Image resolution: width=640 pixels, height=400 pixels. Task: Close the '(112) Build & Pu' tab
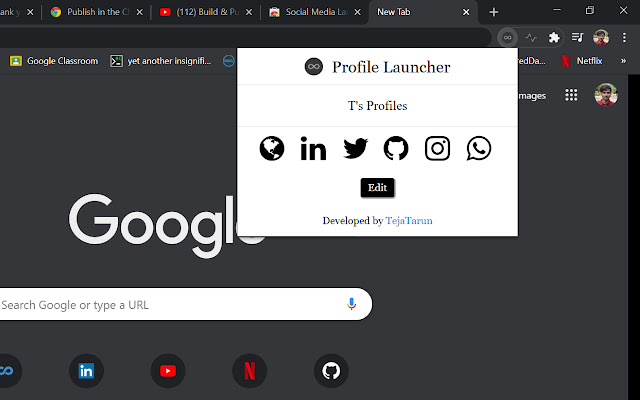click(x=249, y=12)
